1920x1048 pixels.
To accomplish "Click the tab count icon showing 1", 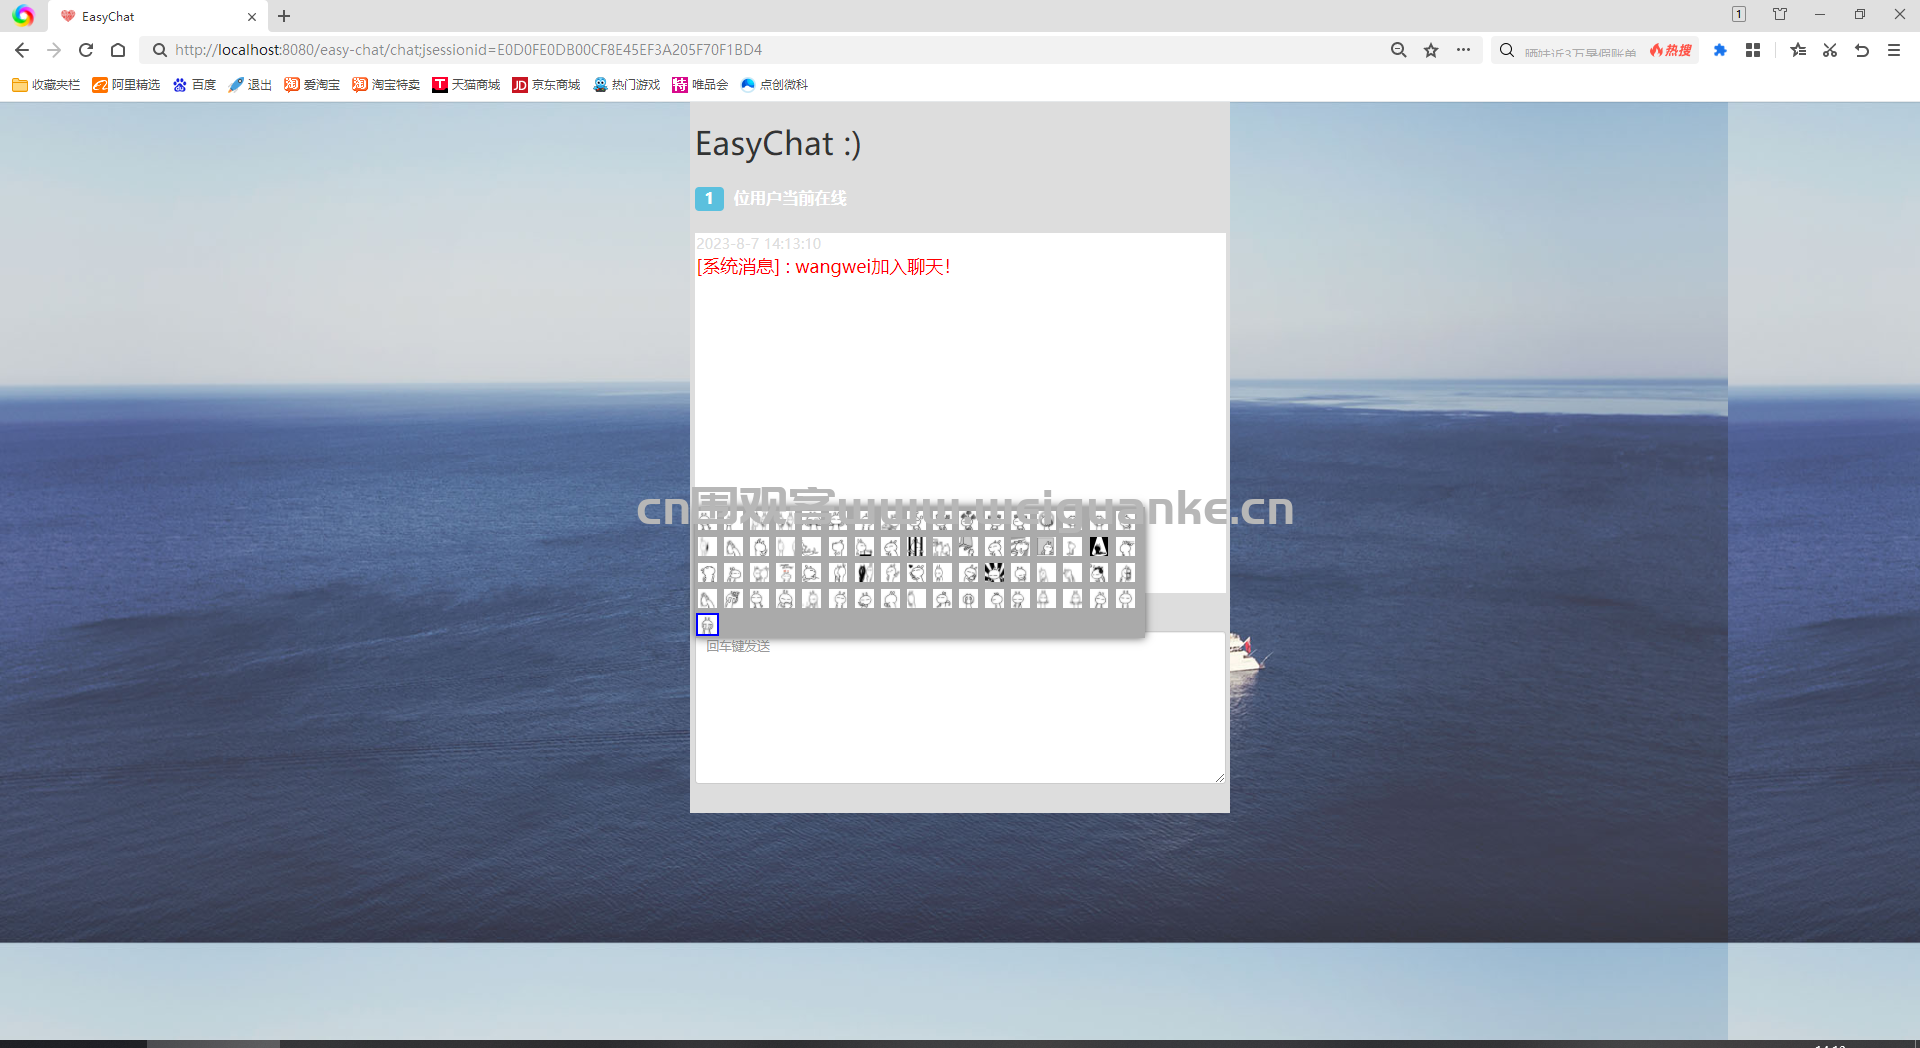I will (x=1739, y=14).
